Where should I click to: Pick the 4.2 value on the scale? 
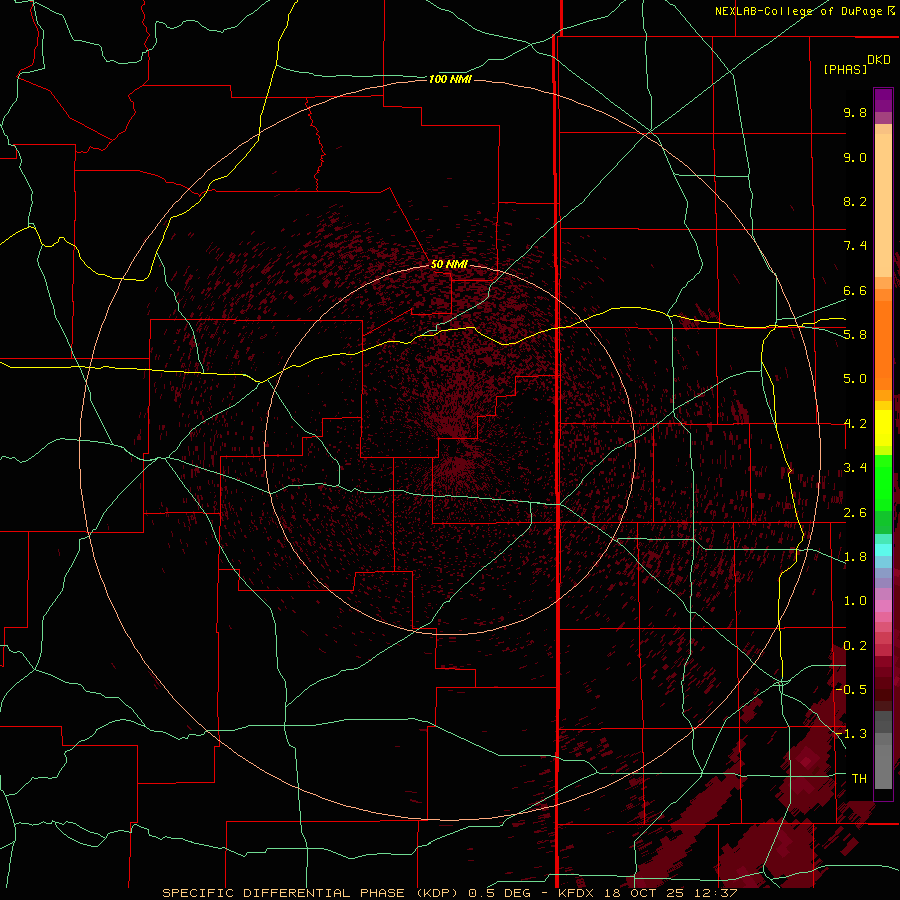855,424
